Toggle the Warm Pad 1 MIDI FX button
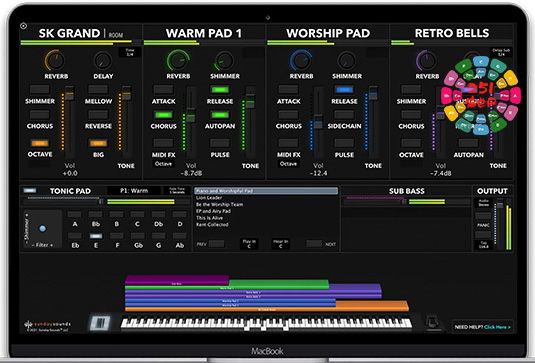535x363 pixels. [163, 143]
